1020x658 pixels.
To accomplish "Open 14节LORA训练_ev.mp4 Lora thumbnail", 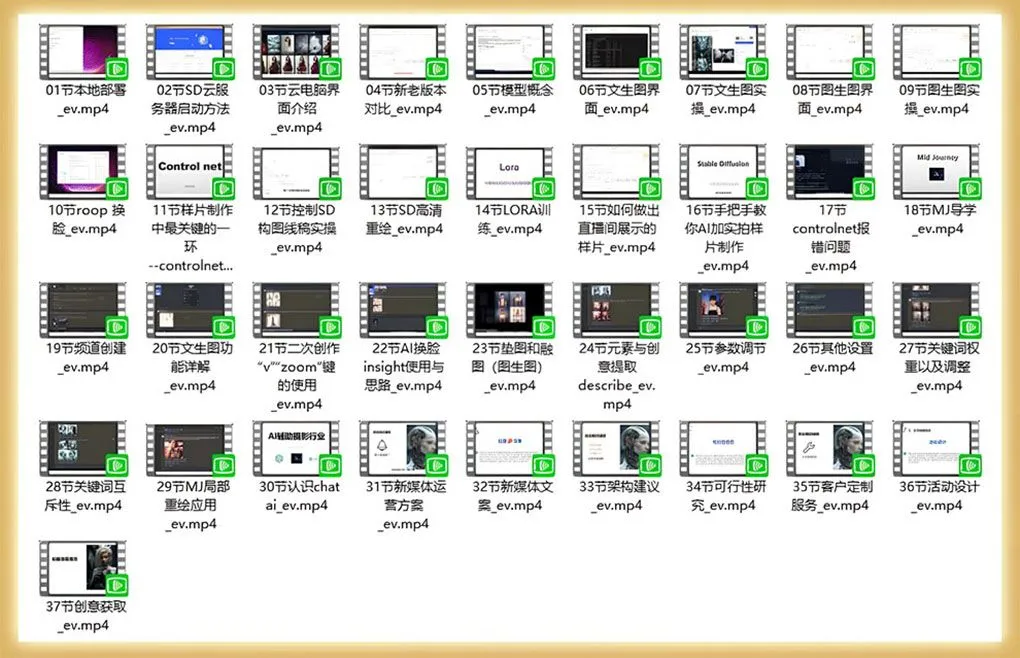I will pos(509,171).
